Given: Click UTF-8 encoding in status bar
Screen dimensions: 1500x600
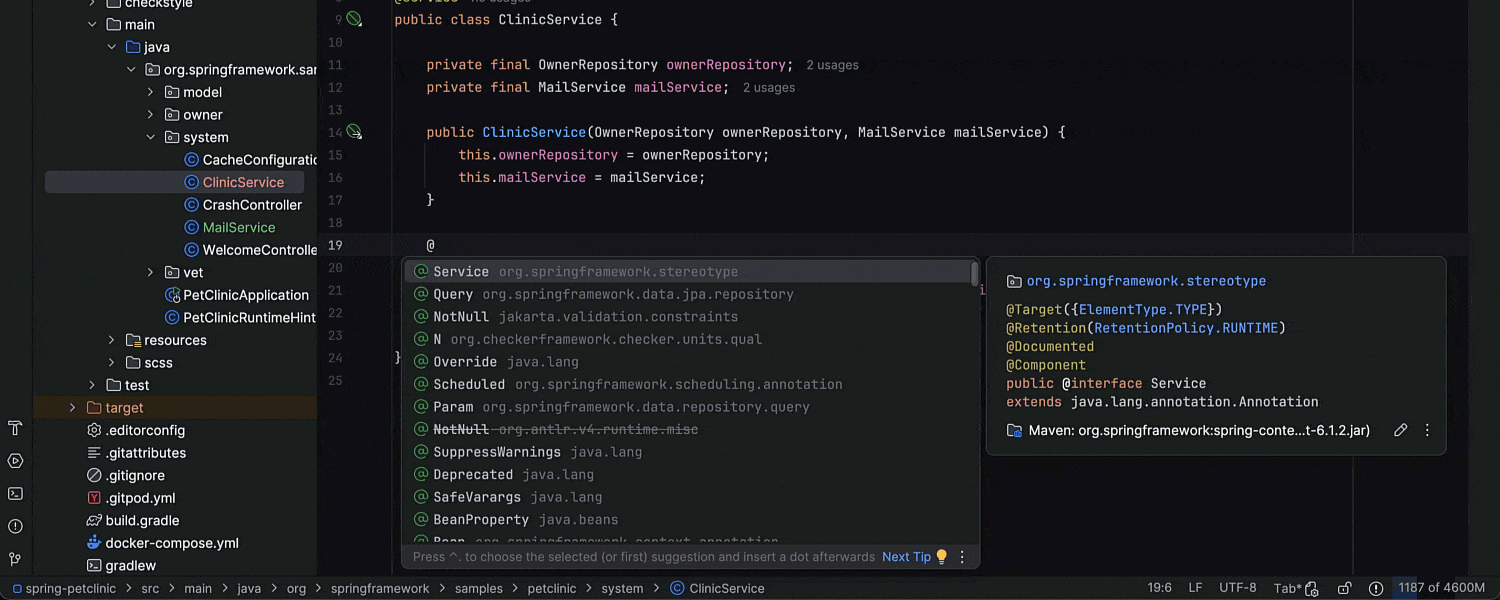Looking at the screenshot, I should point(1238,589).
